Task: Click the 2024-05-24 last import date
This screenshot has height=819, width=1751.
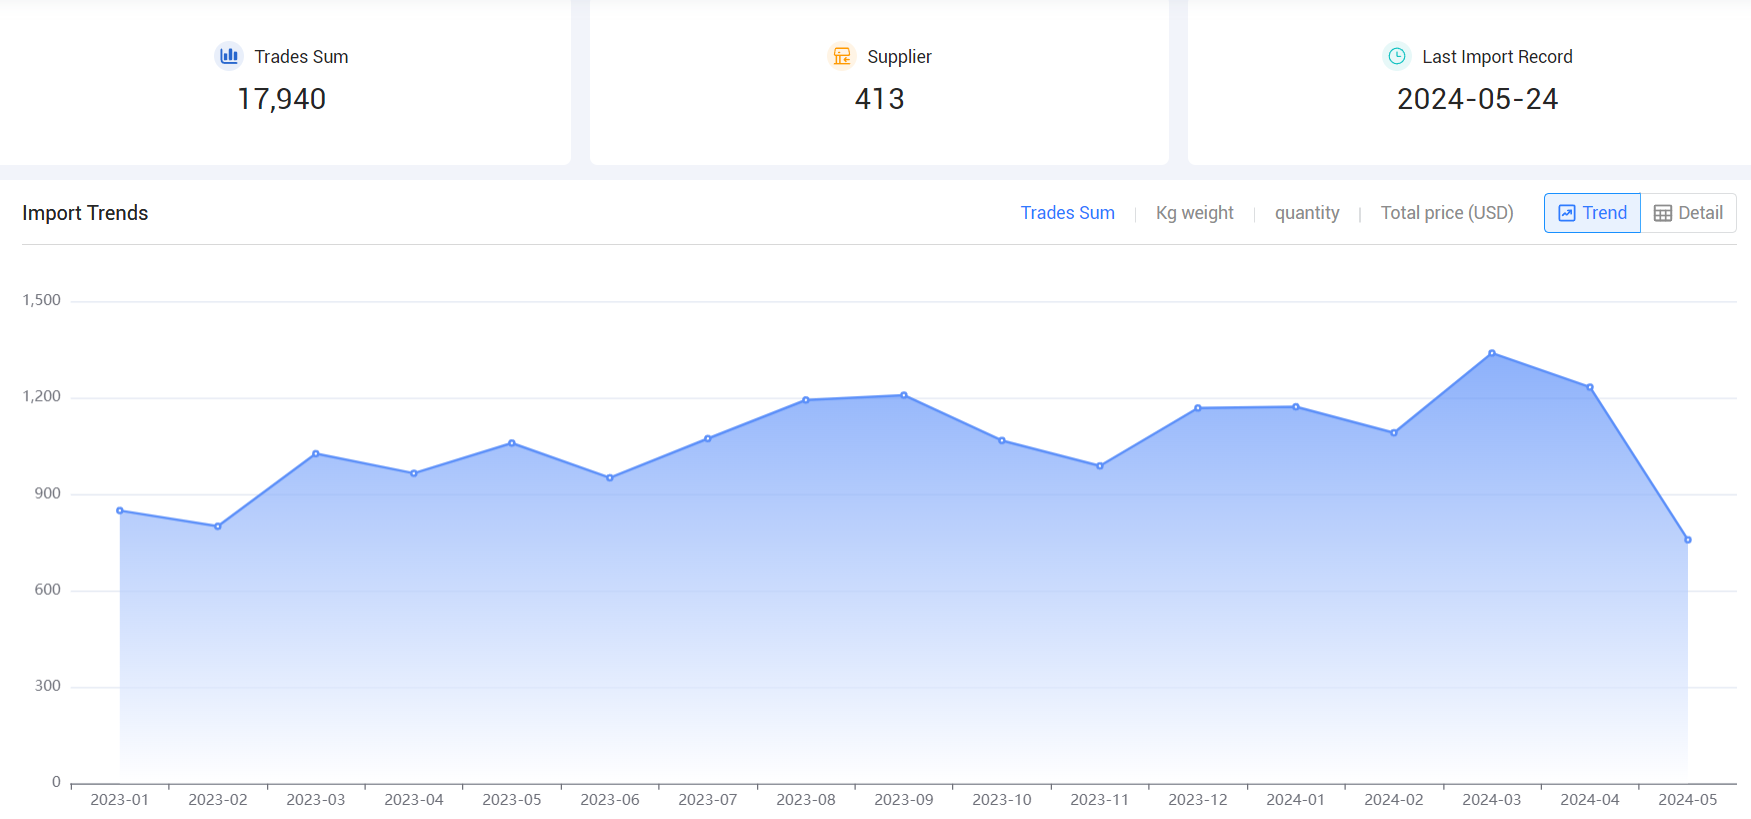Action: (x=1477, y=99)
